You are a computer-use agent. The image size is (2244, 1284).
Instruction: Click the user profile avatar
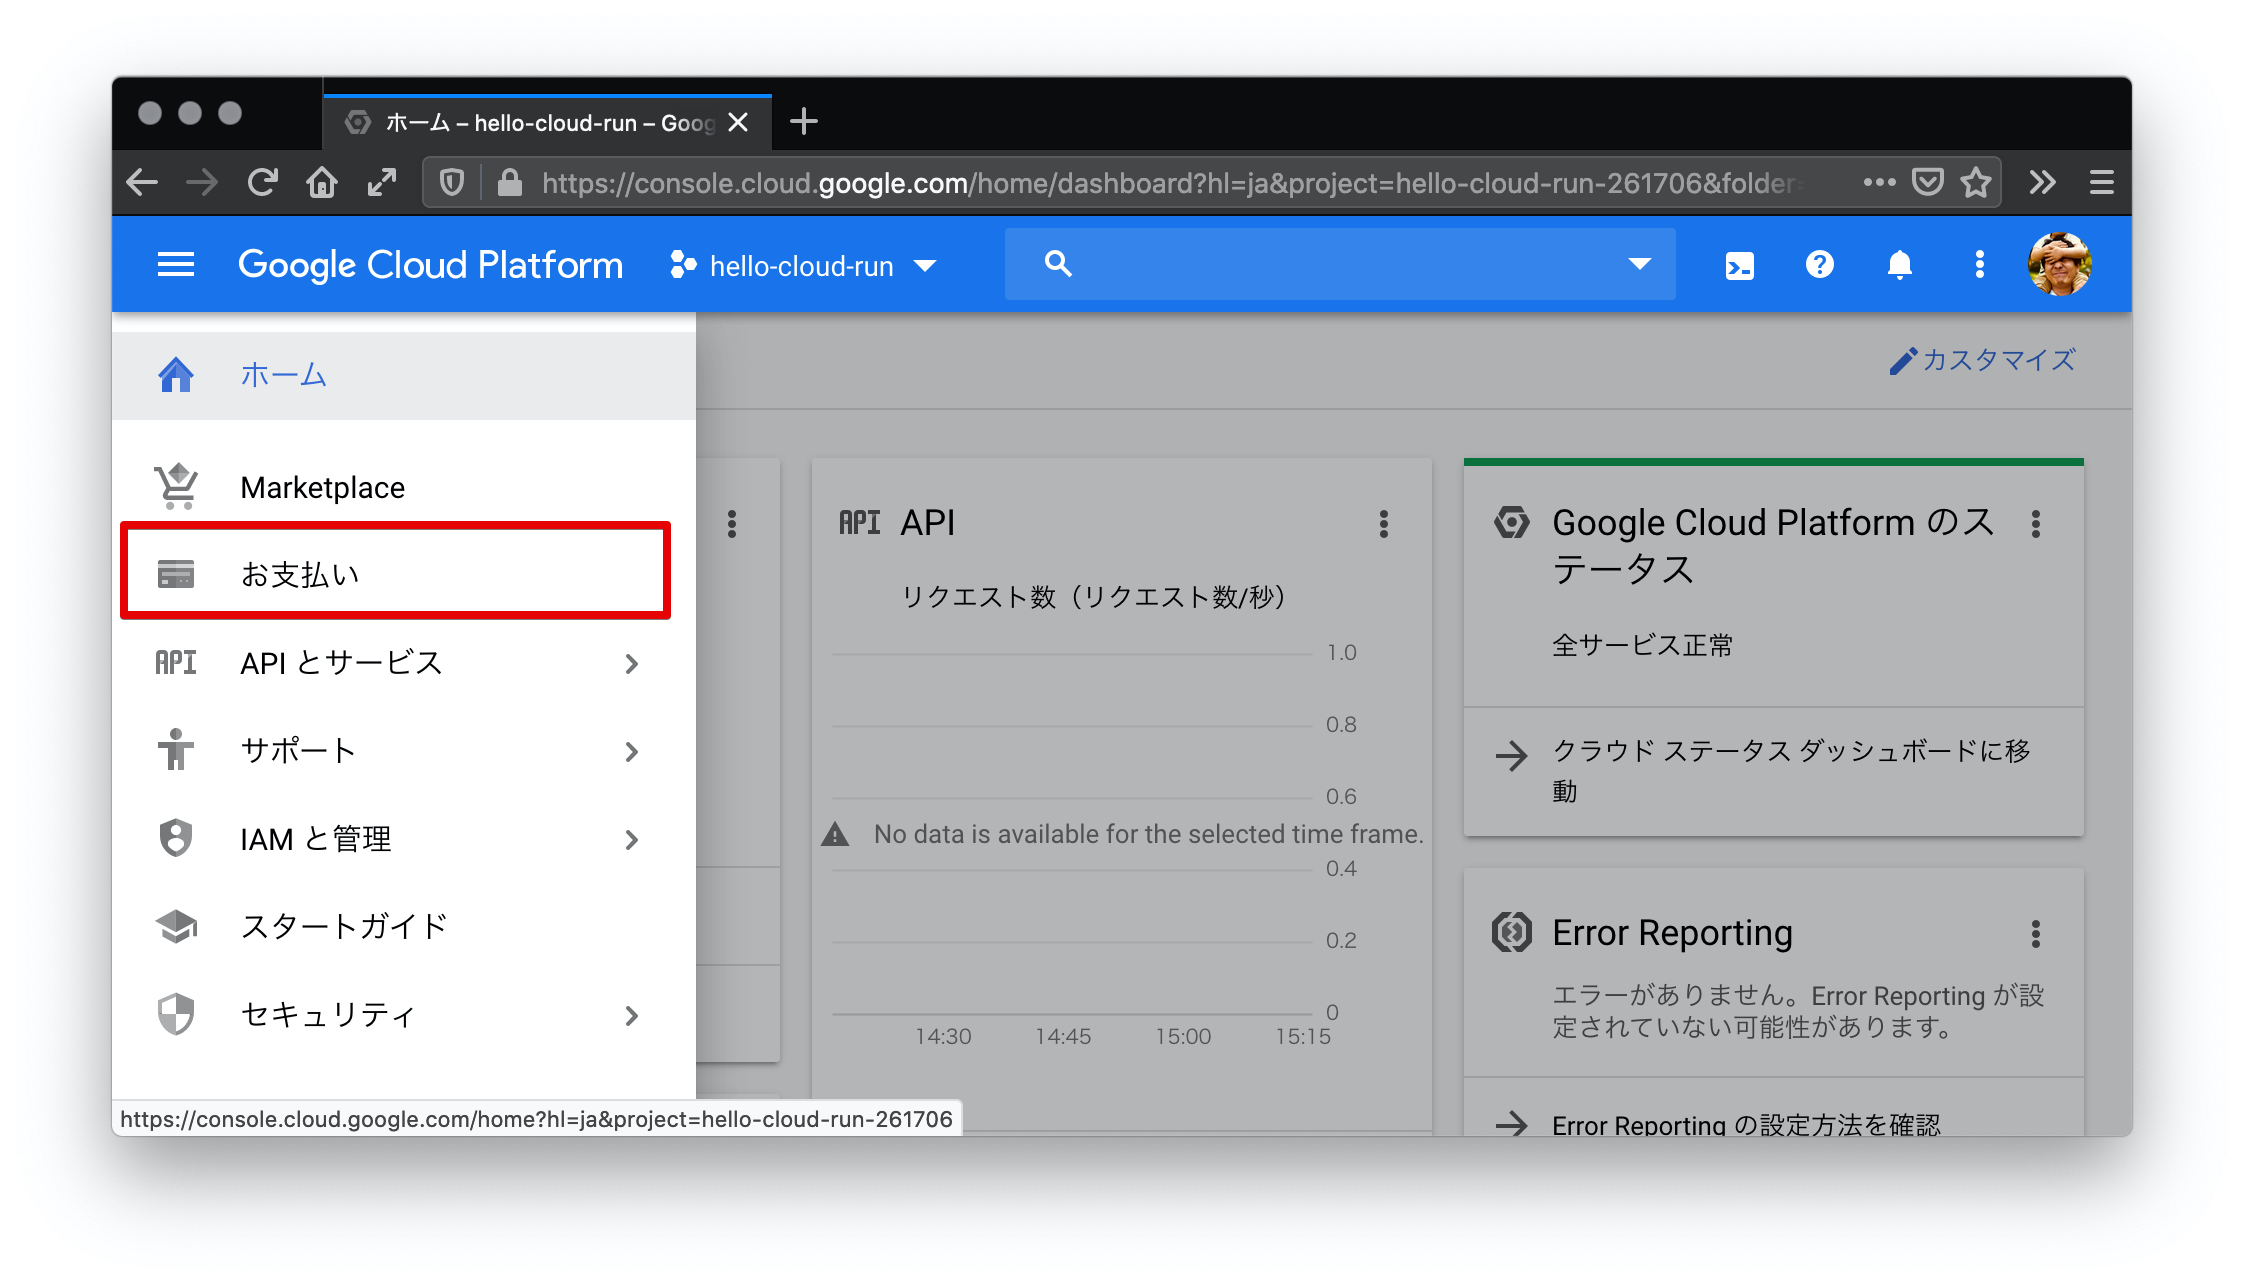tap(2060, 265)
